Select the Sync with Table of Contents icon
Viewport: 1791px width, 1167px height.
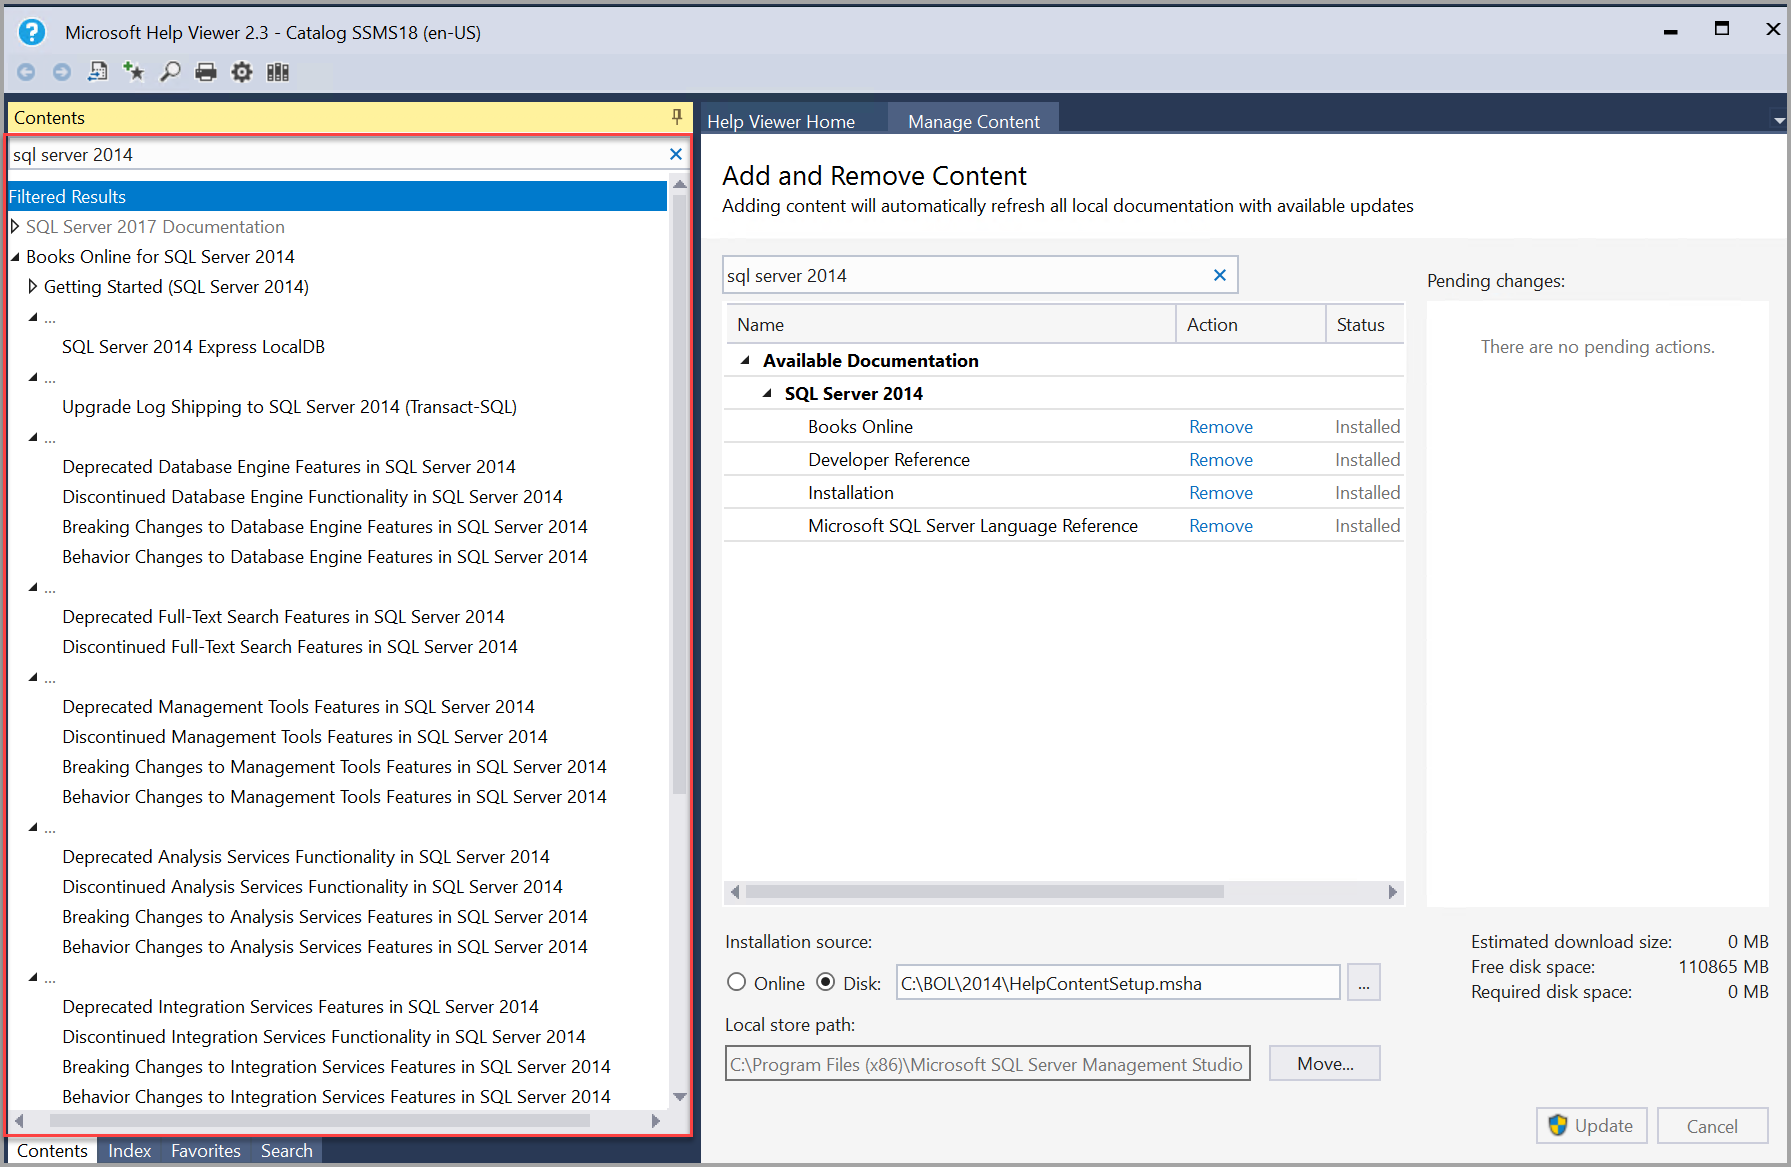97,71
